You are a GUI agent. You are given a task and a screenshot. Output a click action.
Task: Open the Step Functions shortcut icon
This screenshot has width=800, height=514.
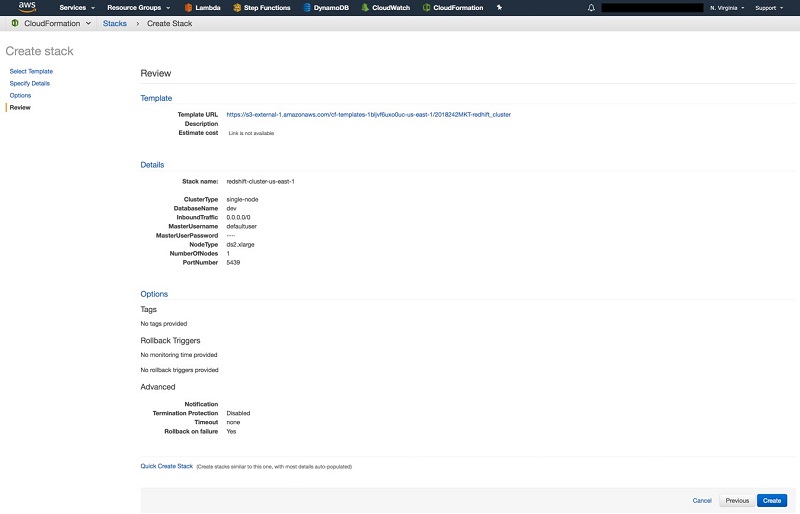pos(237,8)
